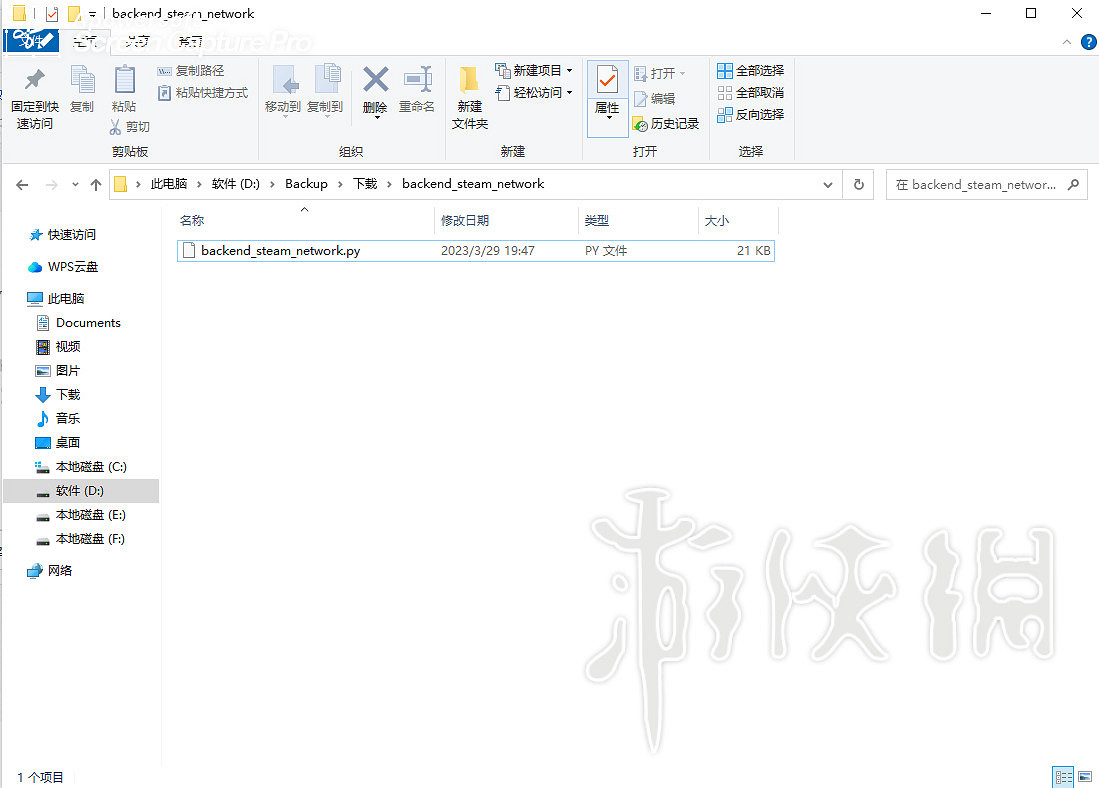Expand the New item (新建项目) dropdown
Viewport: 1099px width, 788px height.
[568, 70]
